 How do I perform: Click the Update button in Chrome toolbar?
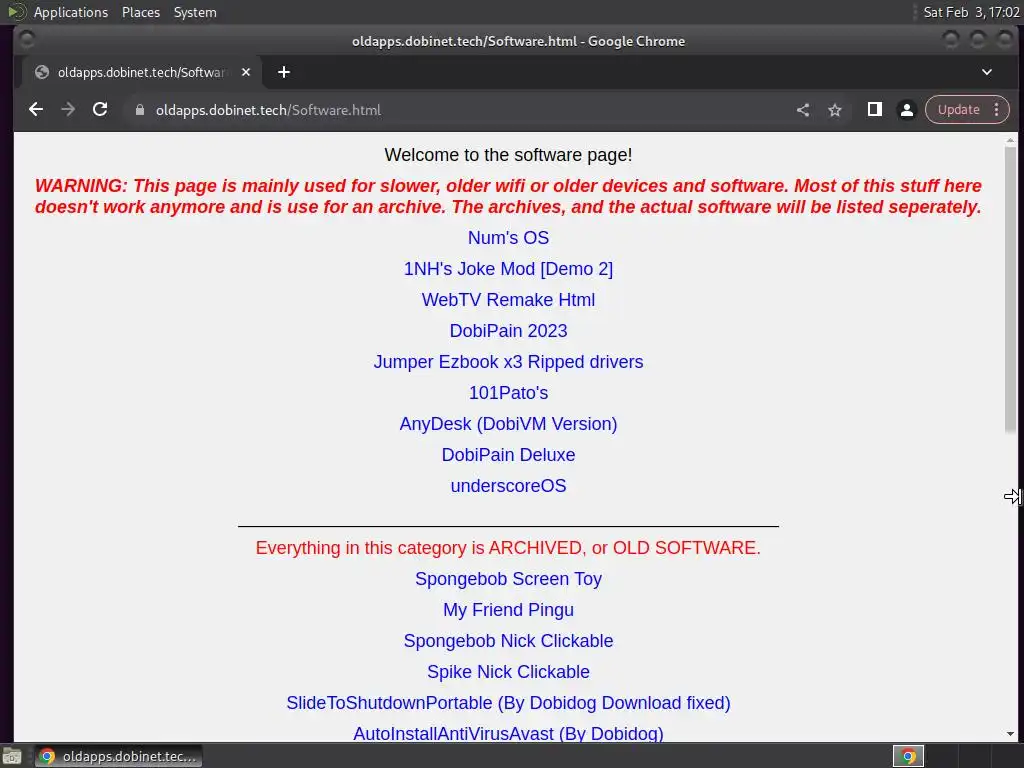pyautogui.click(x=958, y=110)
